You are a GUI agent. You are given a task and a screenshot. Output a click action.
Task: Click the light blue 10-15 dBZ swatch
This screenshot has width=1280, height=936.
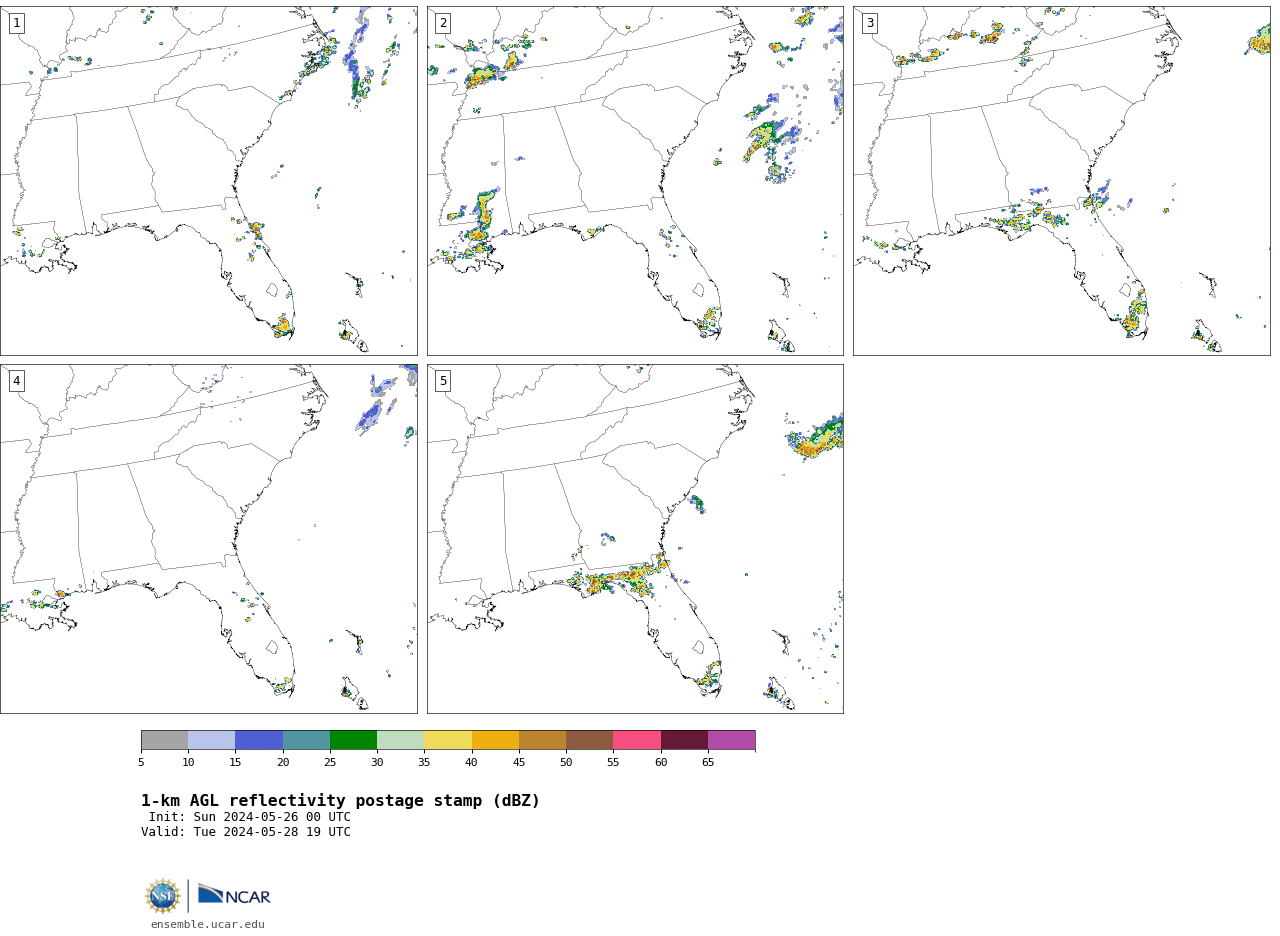pyautogui.click(x=211, y=740)
